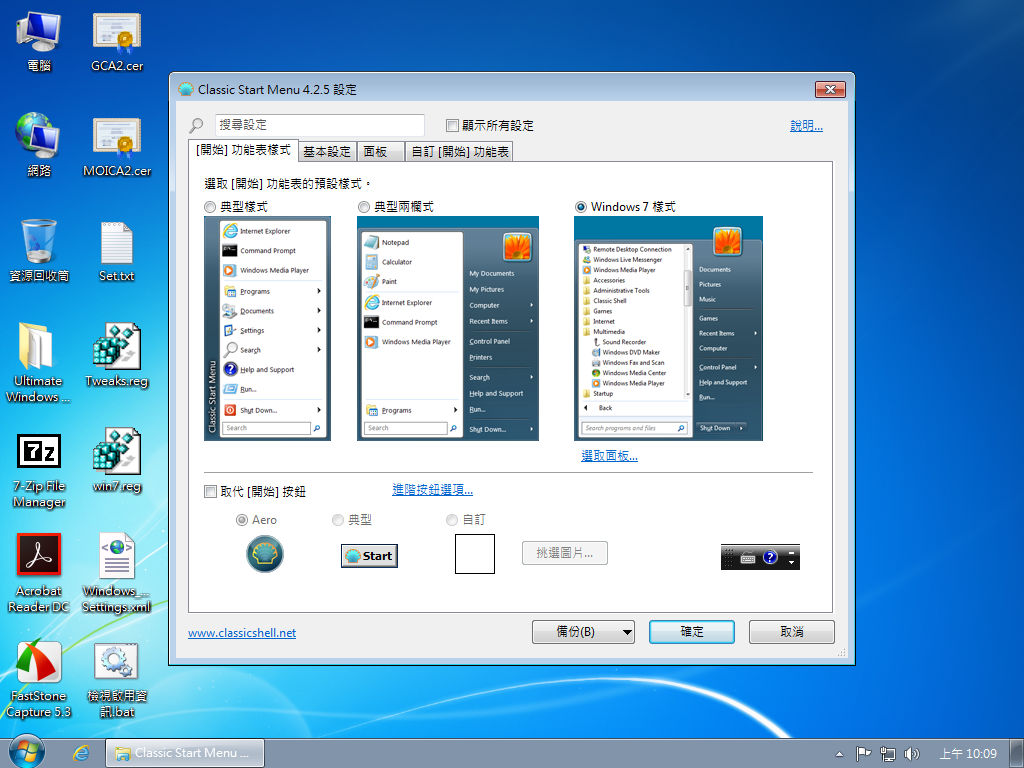The width and height of the screenshot is (1024, 768).
Task: Select the 自訂 button style radio
Action: (452, 520)
